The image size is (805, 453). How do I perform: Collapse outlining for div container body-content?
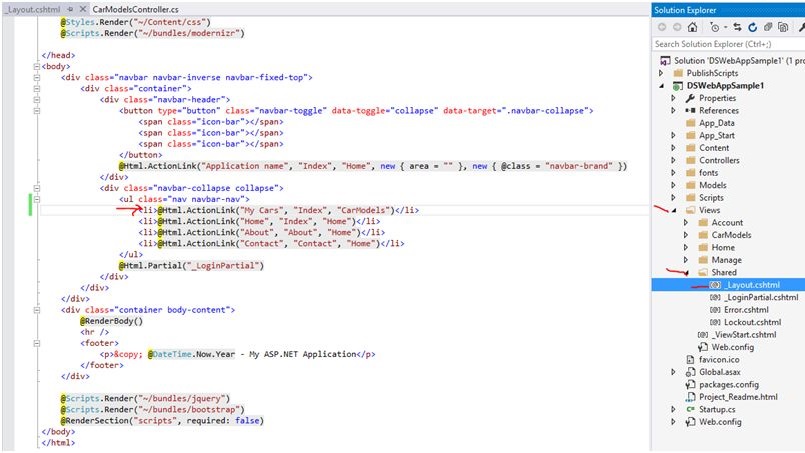tap(36, 310)
